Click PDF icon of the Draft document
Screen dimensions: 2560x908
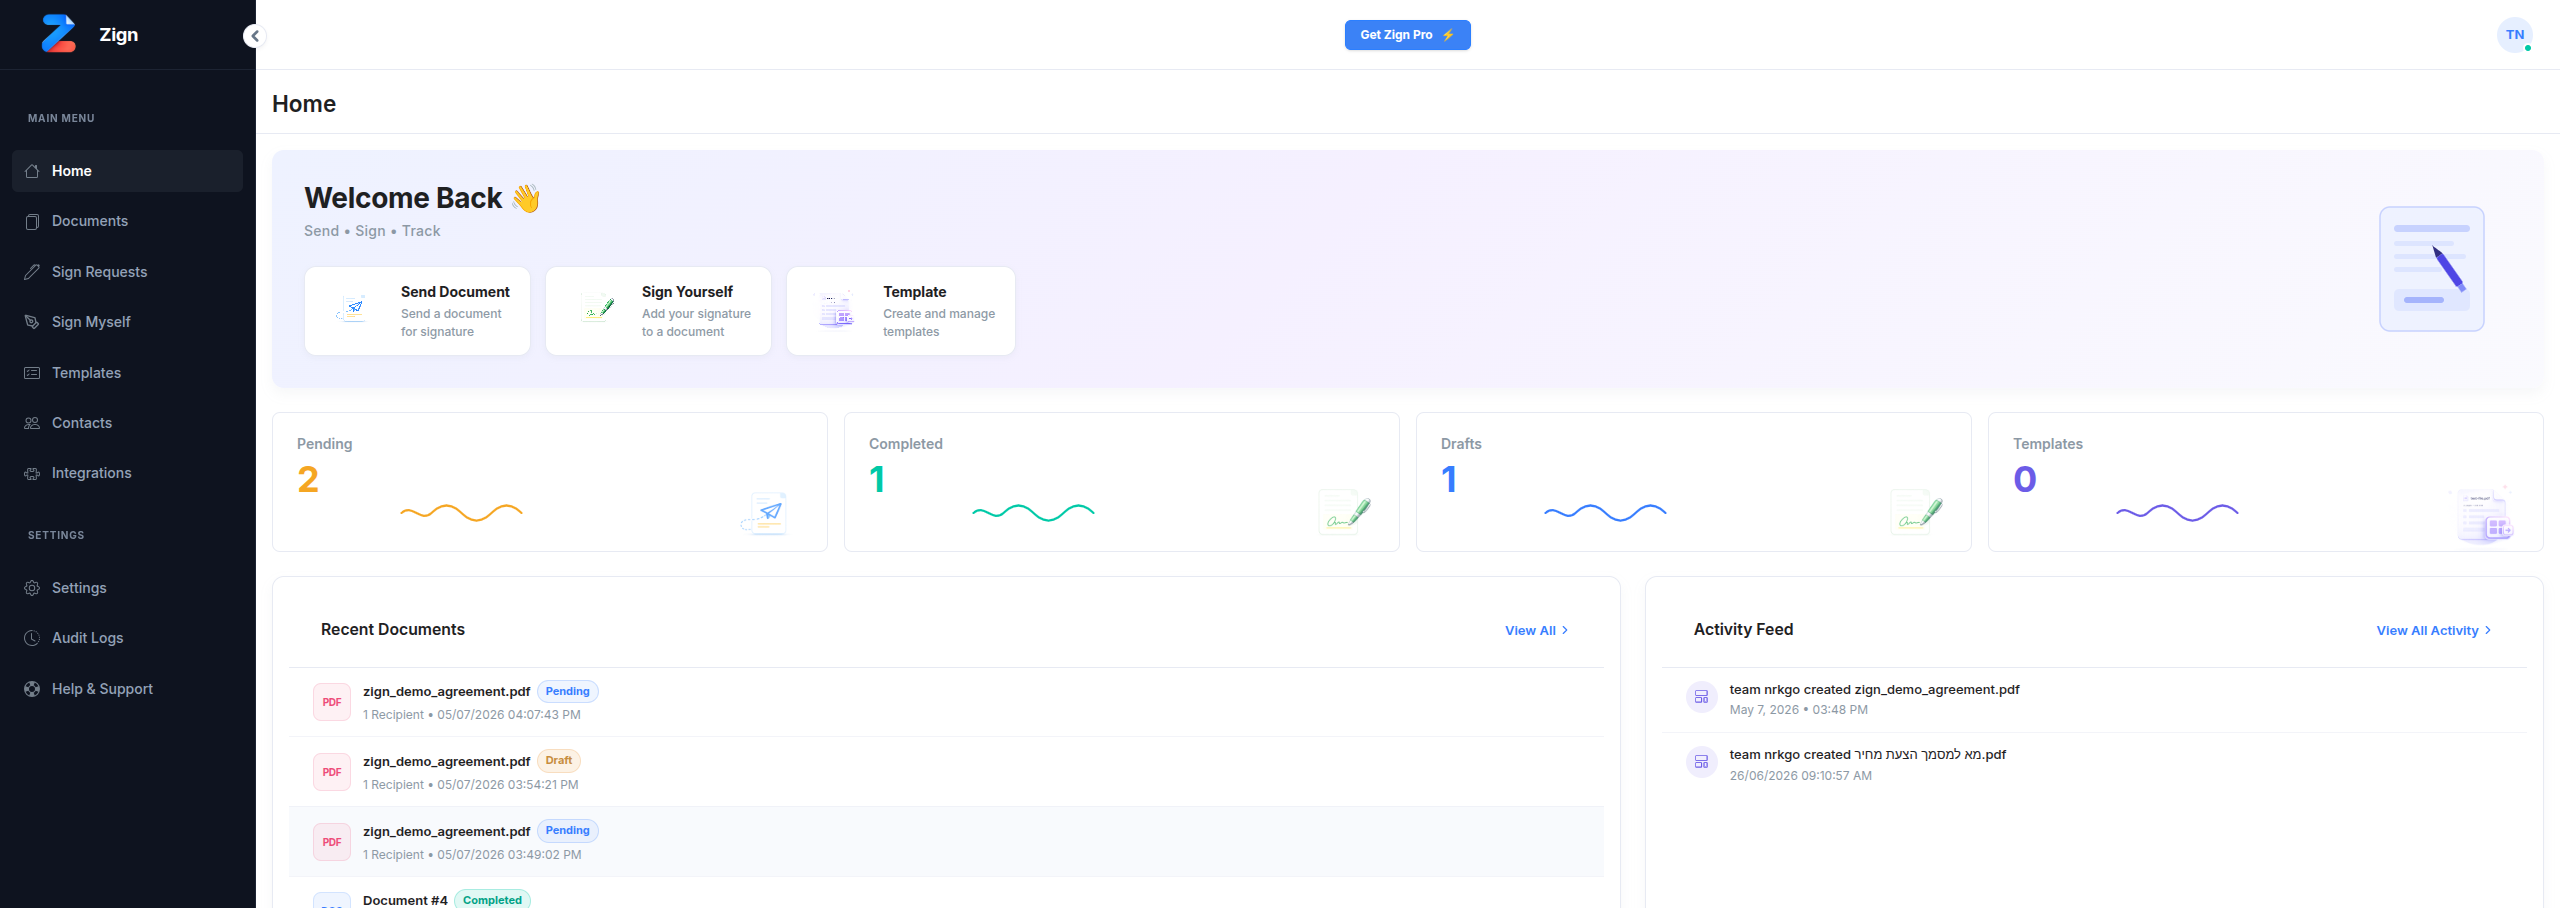[x=332, y=772]
